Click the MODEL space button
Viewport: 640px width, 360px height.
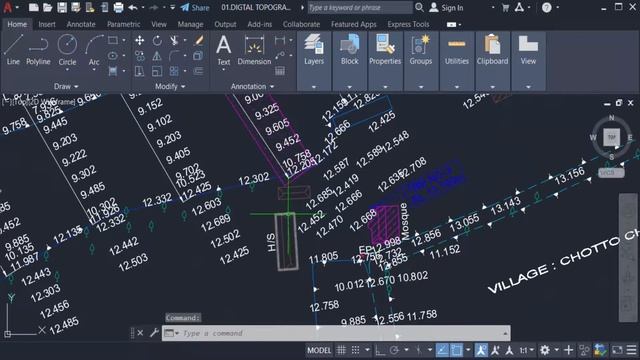tap(319, 350)
